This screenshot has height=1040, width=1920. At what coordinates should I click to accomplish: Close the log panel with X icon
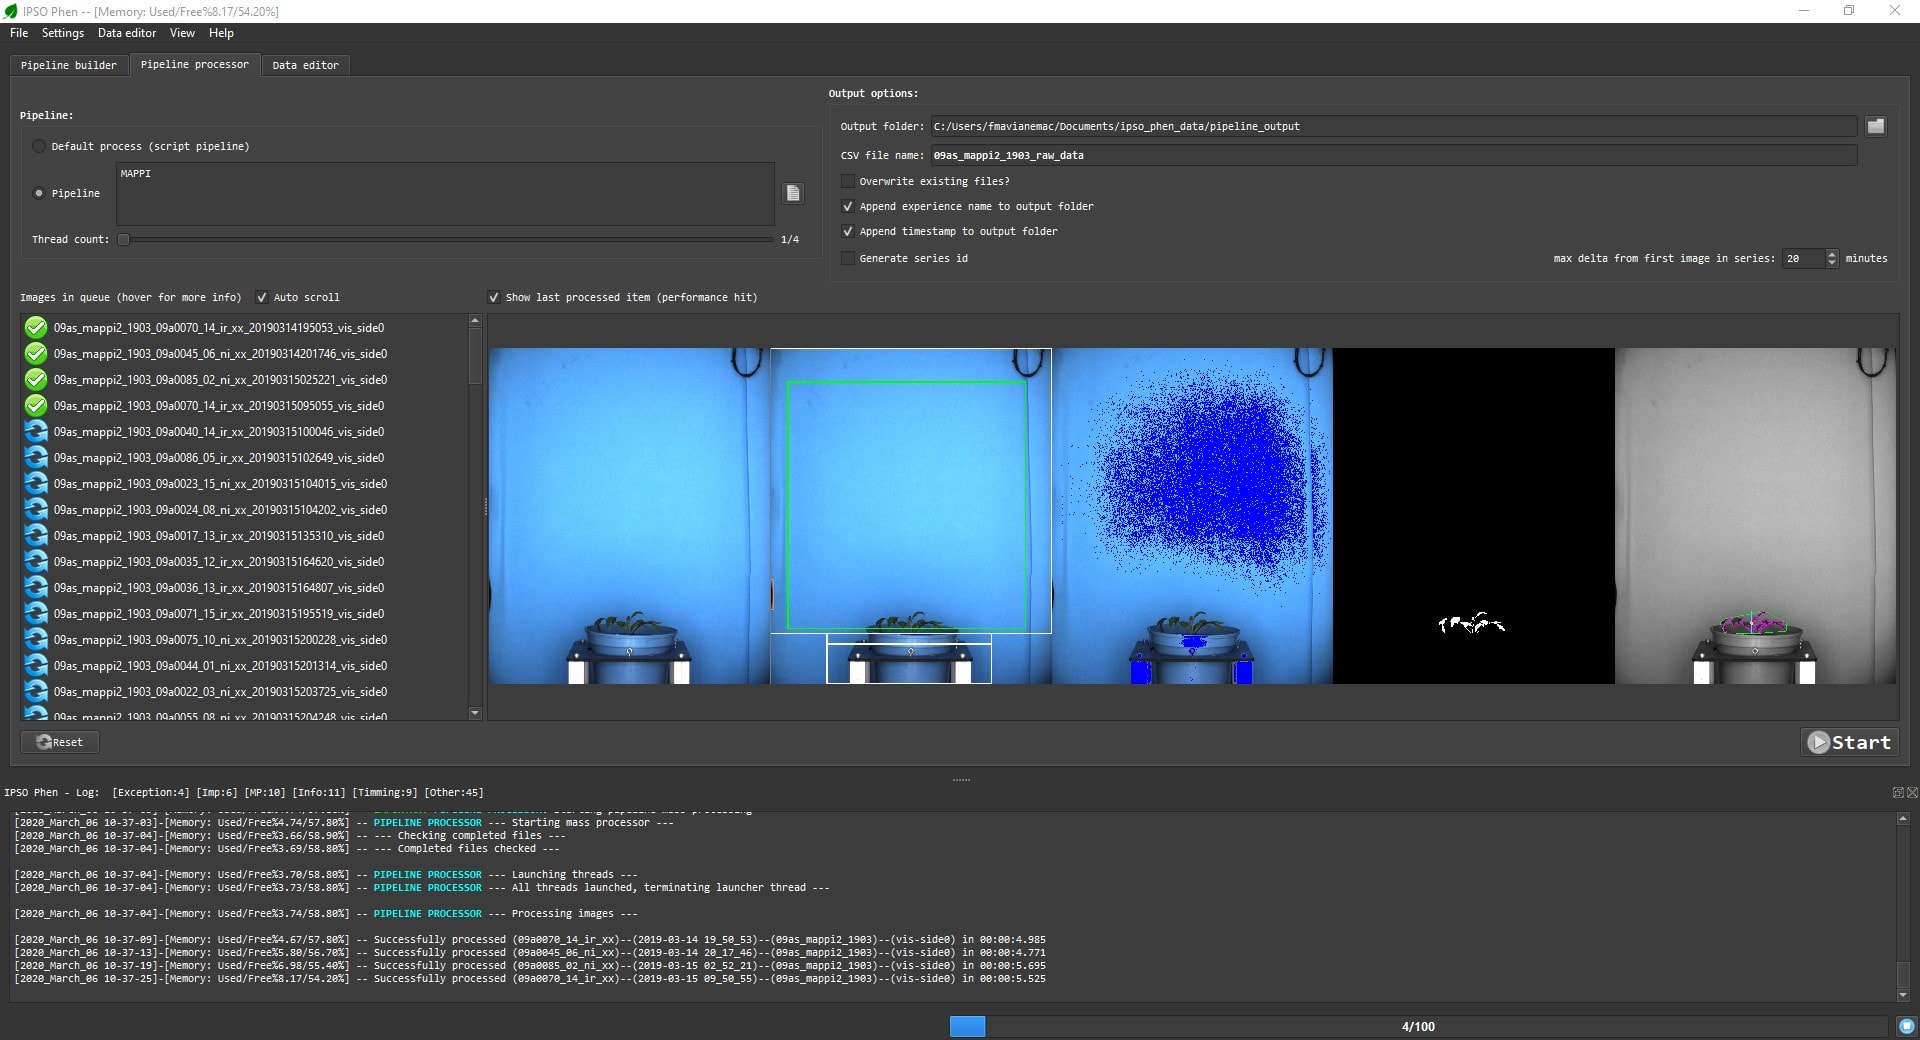tap(1912, 792)
